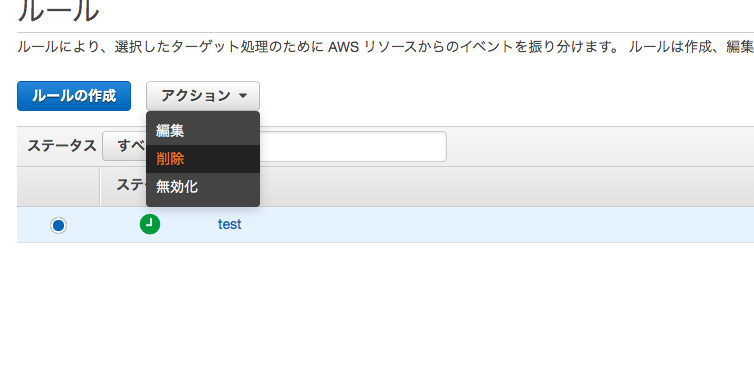Click empty white area below rules table
The width and height of the screenshot is (754, 374).
pyautogui.click(x=385, y=308)
